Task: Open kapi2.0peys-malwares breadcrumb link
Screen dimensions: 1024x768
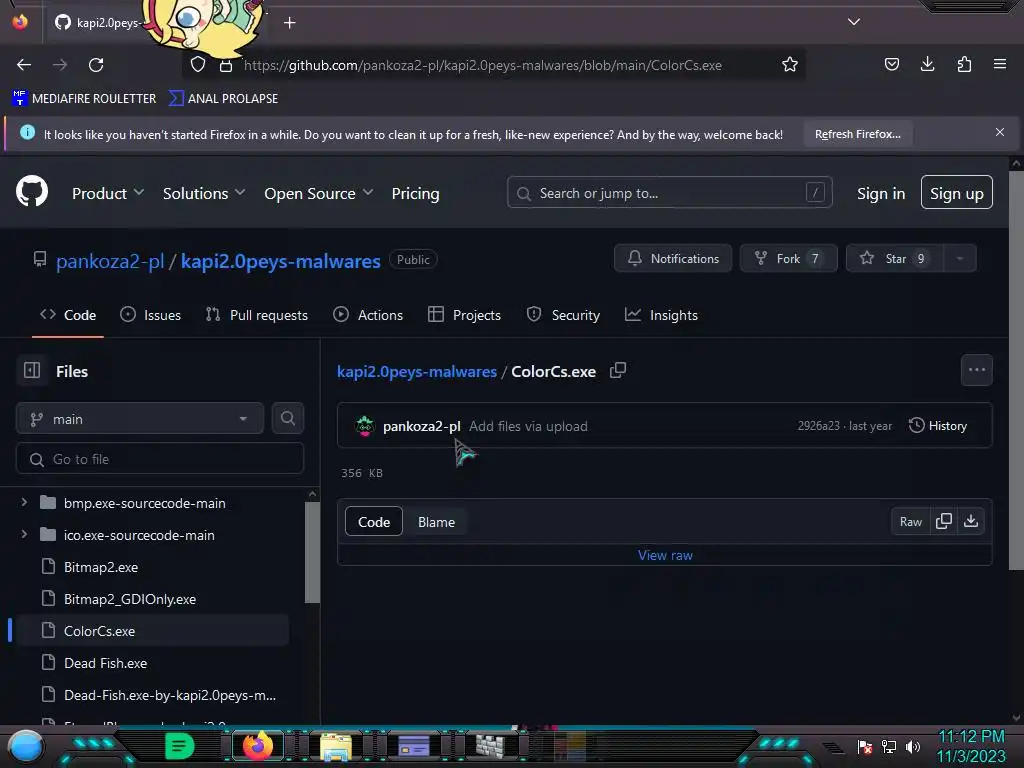Action: point(417,372)
